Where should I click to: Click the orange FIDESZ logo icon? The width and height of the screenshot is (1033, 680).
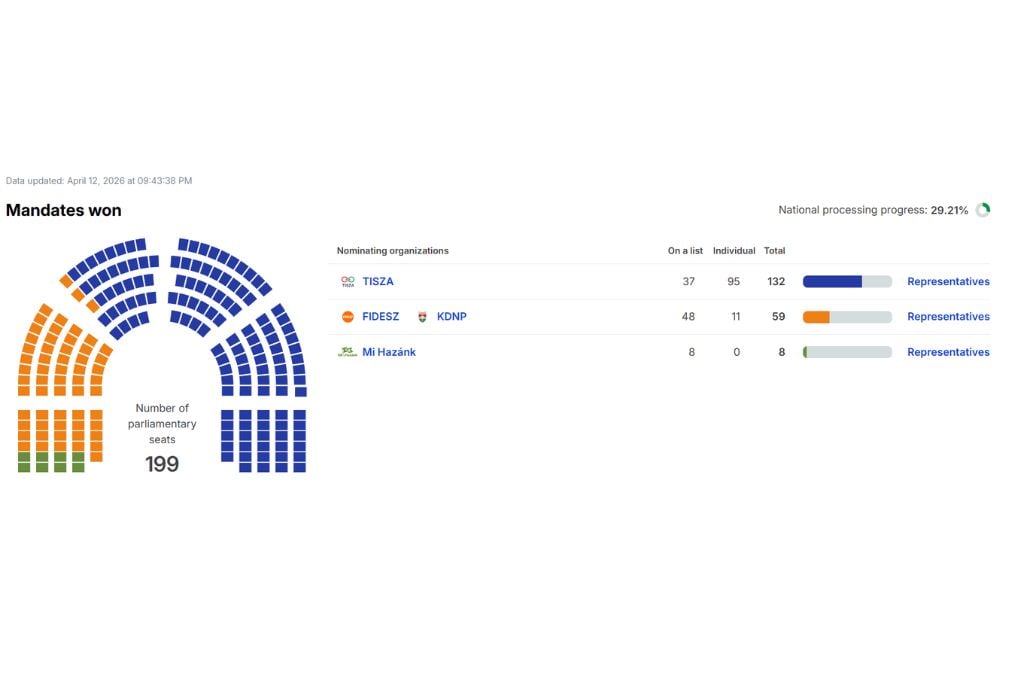(x=348, y=317)
